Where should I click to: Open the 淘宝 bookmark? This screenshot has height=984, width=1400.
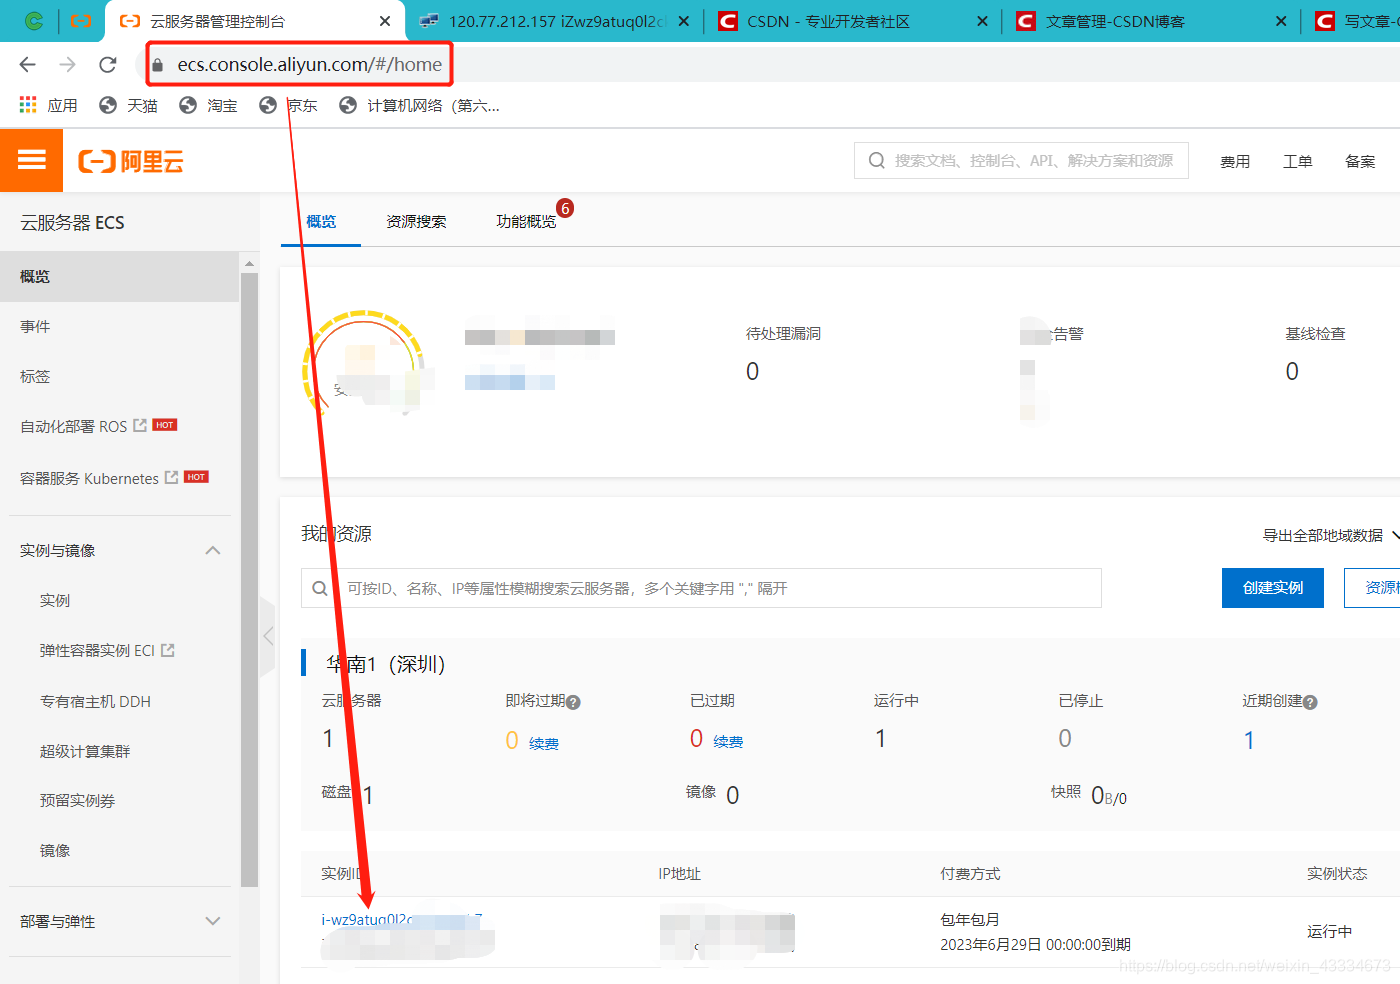[x=208, y=105]
